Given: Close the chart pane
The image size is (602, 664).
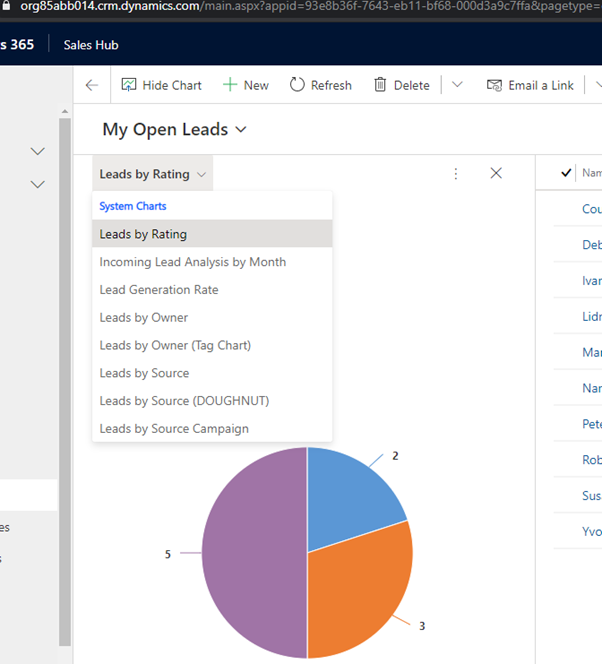Looking at the screenshot, I should [496, 173].
